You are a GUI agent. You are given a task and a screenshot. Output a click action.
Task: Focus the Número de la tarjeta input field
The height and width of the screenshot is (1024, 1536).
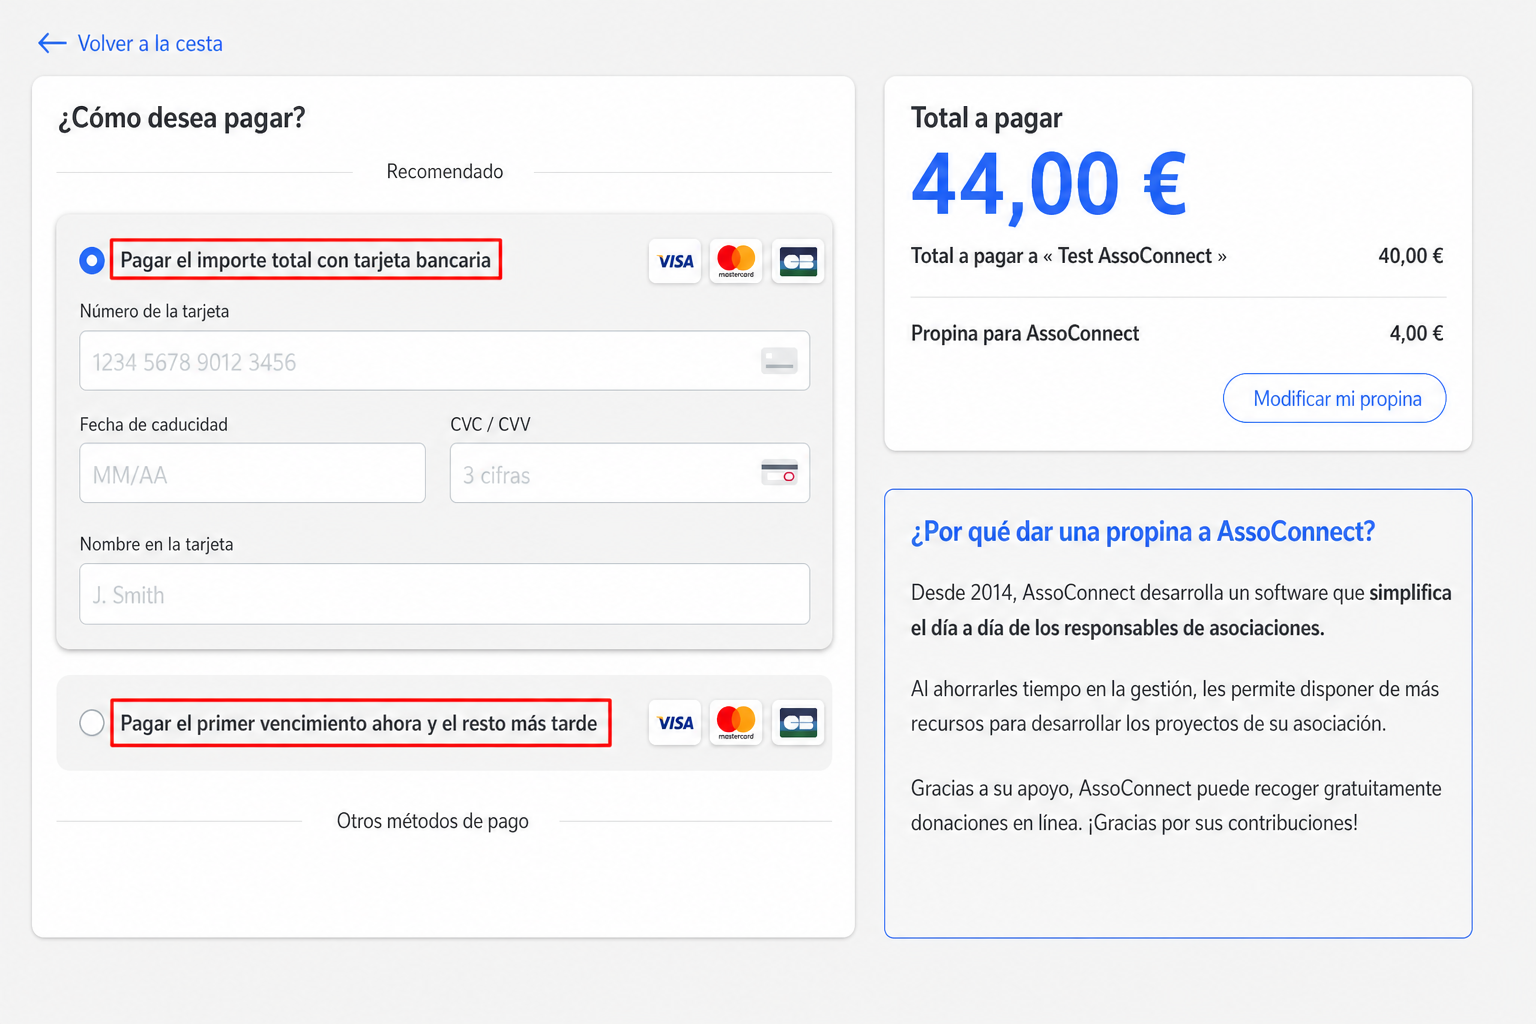445,361
